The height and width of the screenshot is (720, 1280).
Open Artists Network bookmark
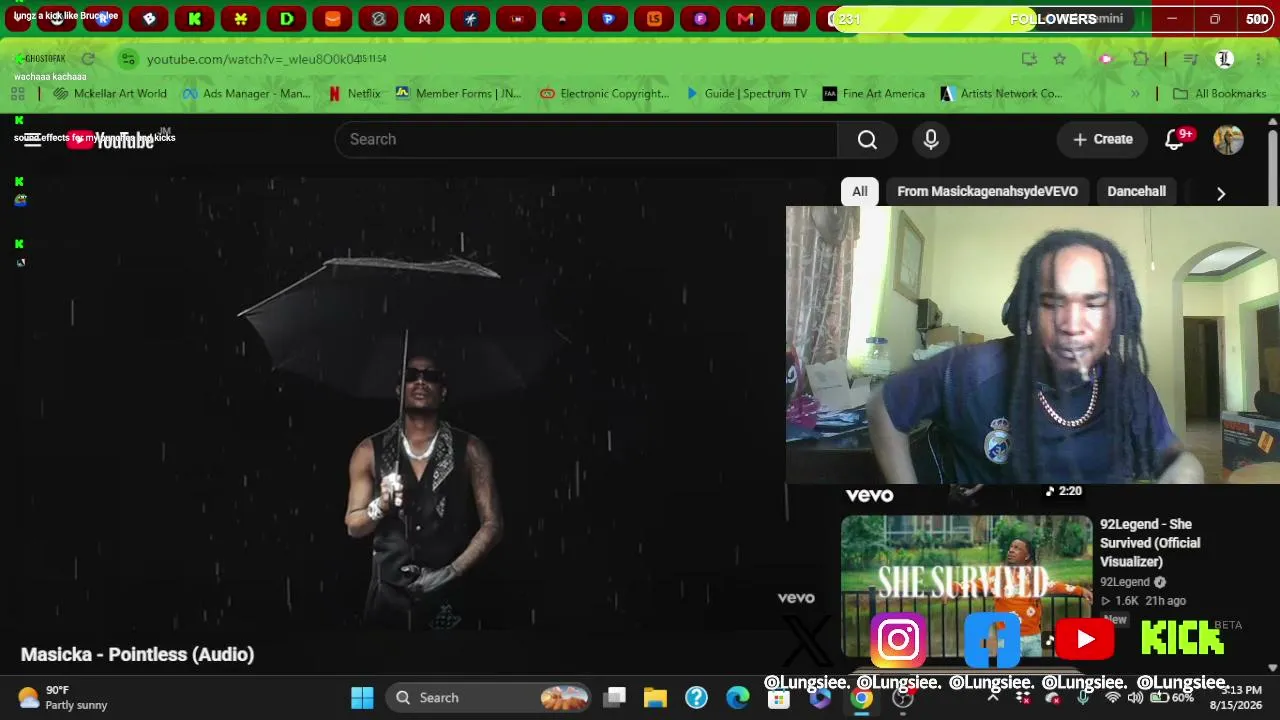1001,94
